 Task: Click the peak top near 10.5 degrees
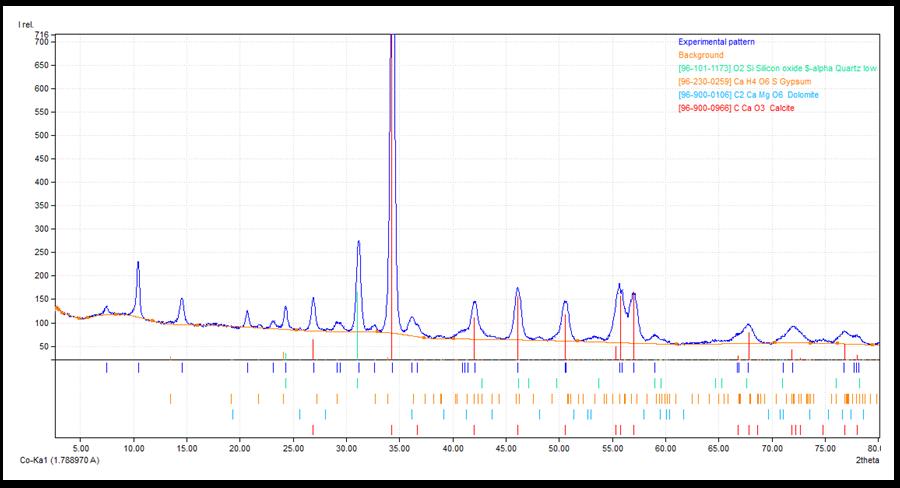[138, 262]
